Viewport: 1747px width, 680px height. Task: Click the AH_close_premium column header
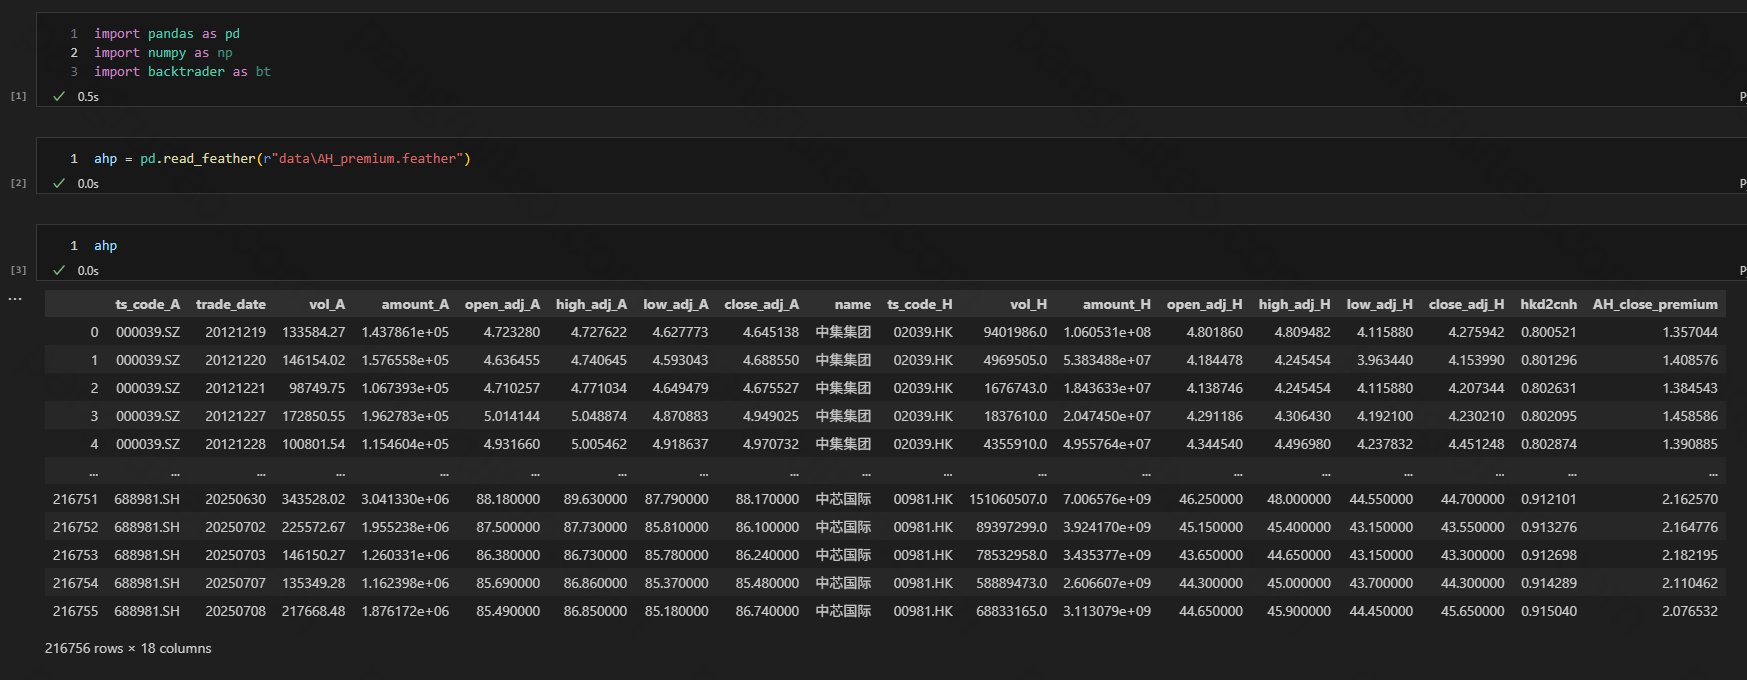(x=1655, y=305)
